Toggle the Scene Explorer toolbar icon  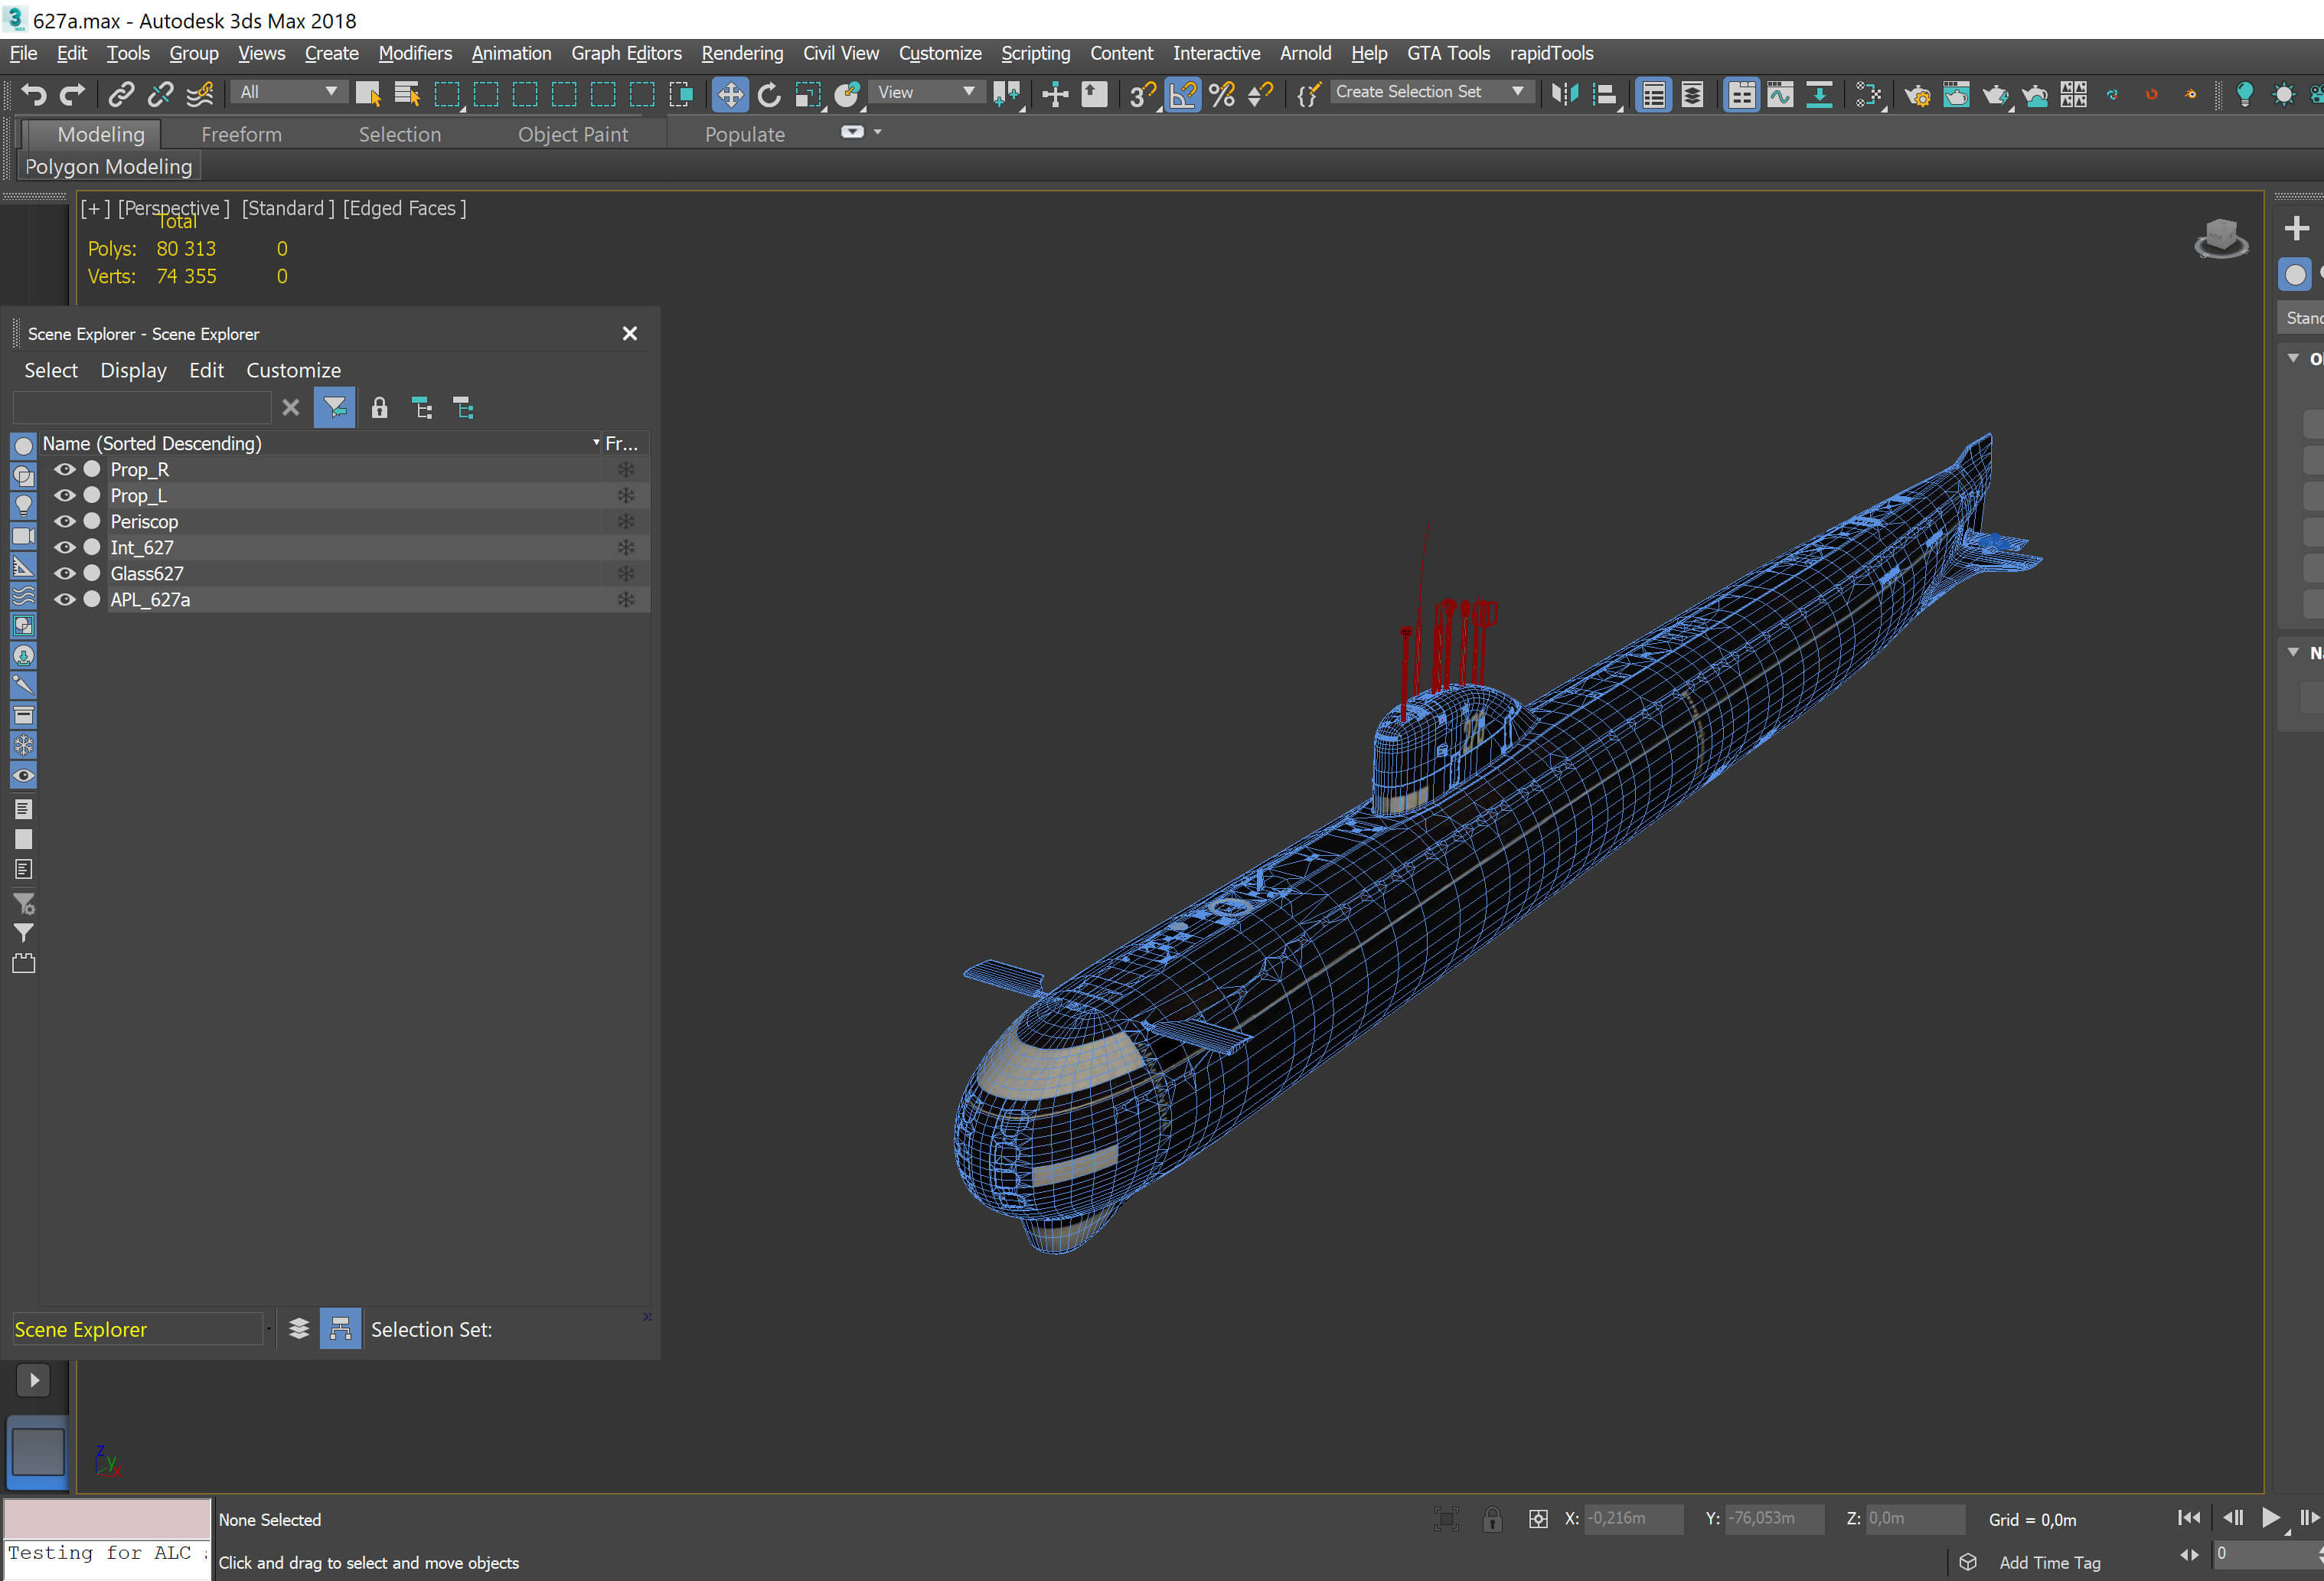click(1653, 94)
